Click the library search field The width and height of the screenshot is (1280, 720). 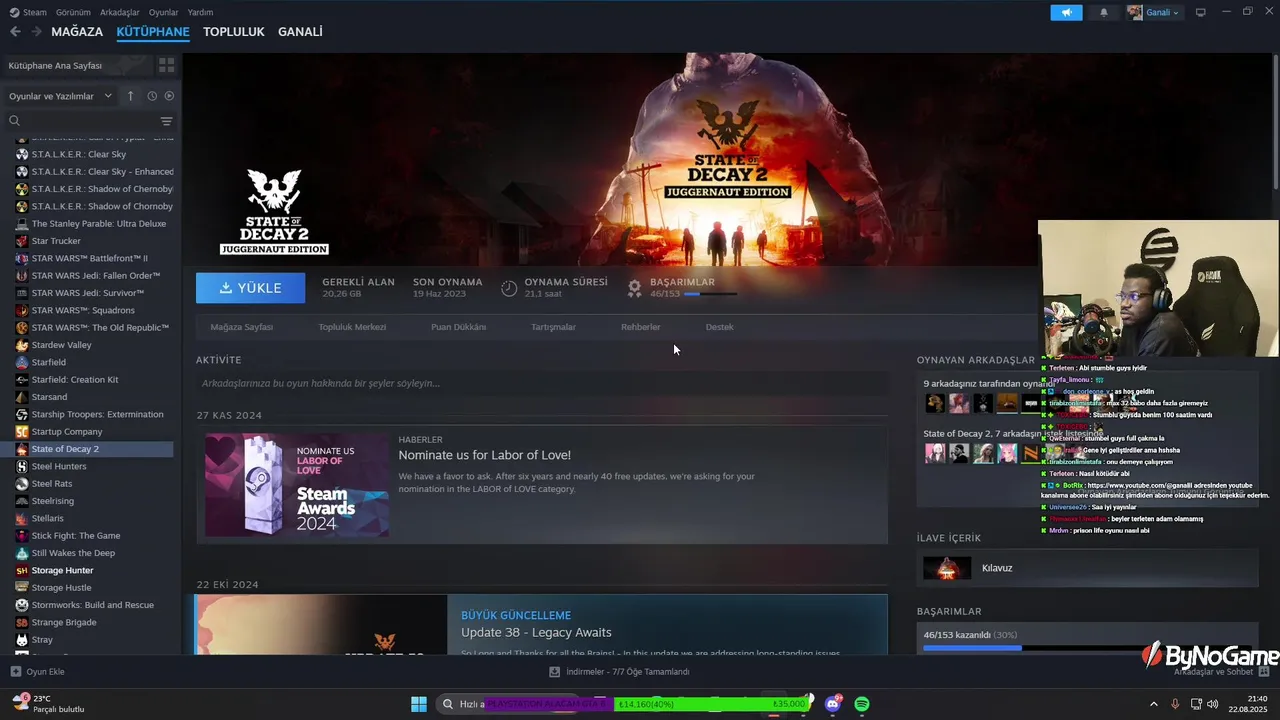pos(82,121)
